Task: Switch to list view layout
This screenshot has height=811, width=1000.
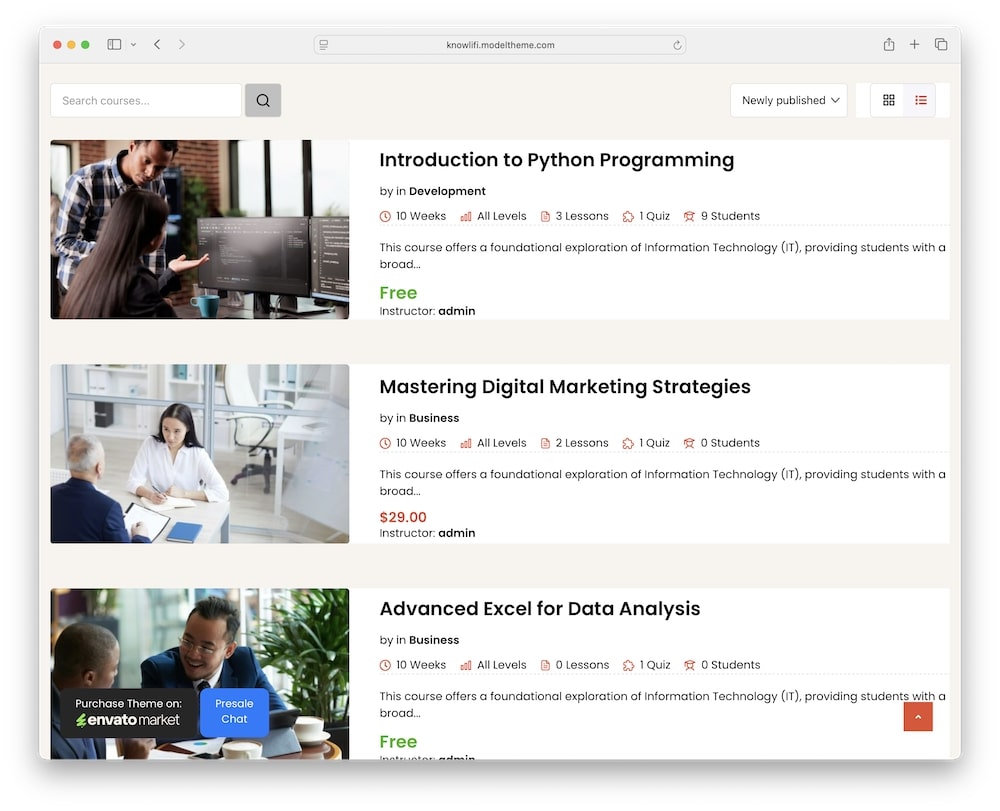Action: pos(920,100)
